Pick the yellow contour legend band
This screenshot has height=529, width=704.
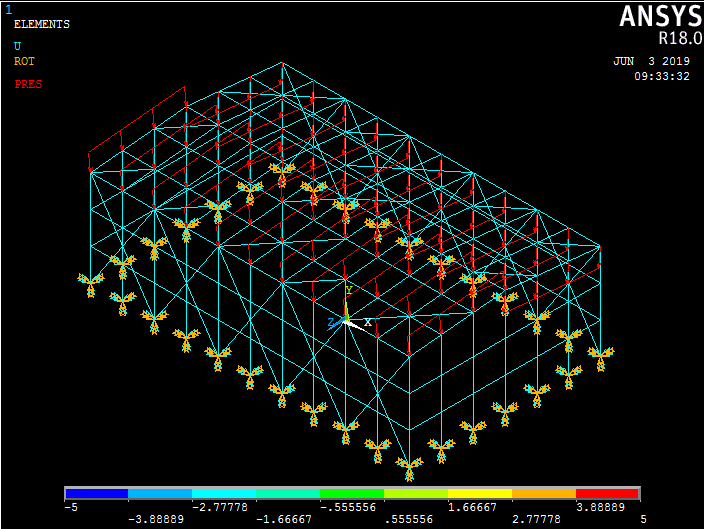(479, 494)
